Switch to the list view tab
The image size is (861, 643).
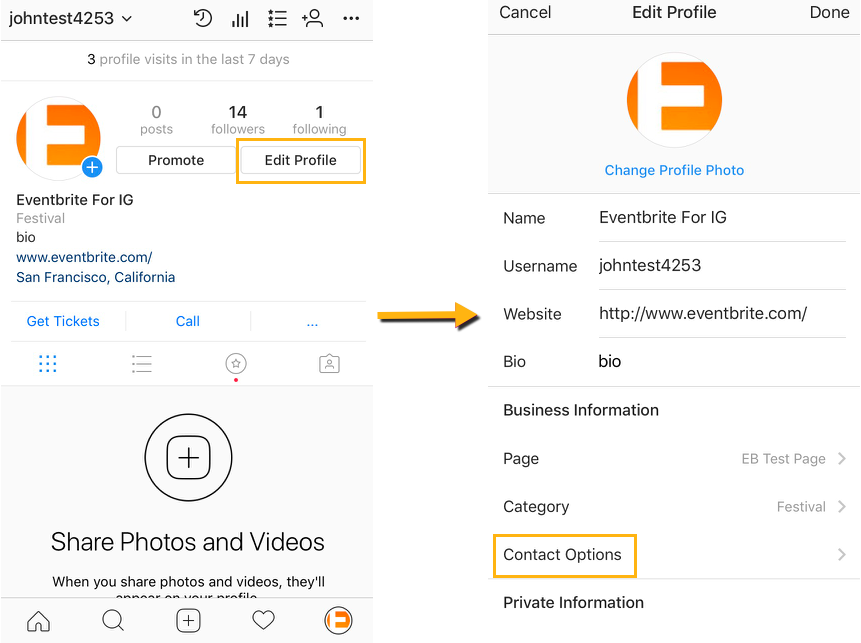142,364
